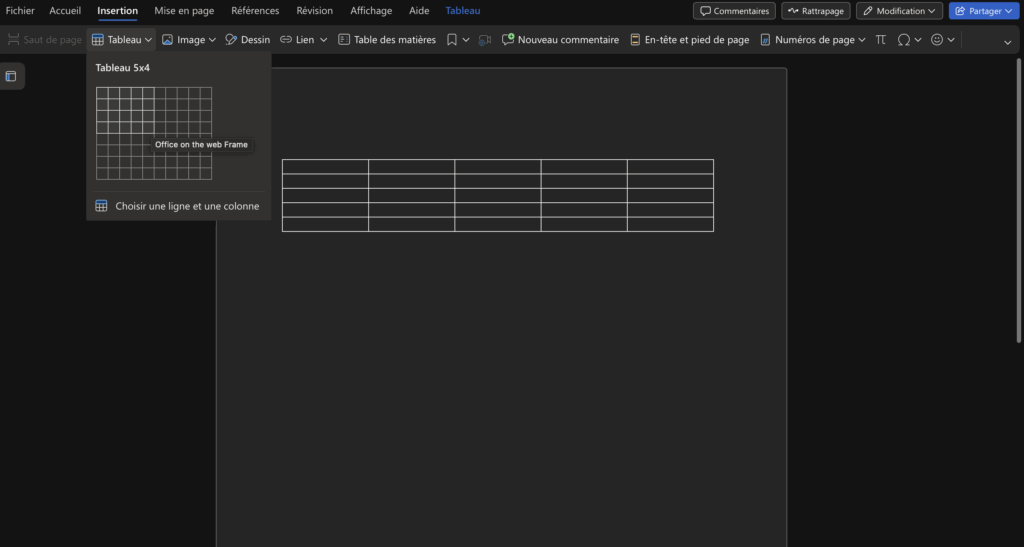Open the Dessin drawing tool
The width and height of the screenshot is (1024, 547).
247,40
